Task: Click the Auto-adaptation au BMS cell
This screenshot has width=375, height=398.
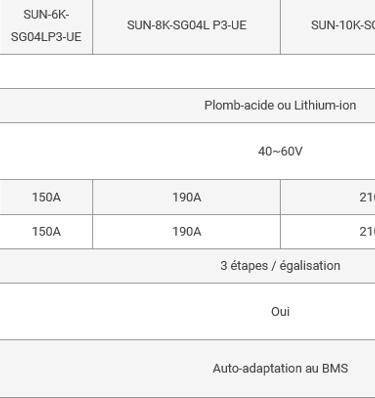Action: coord(187,368)
